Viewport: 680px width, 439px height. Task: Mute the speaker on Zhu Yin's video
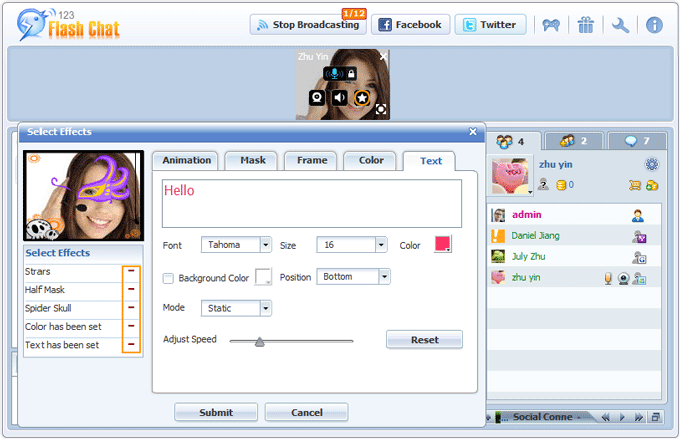click(x=340, y=98)
